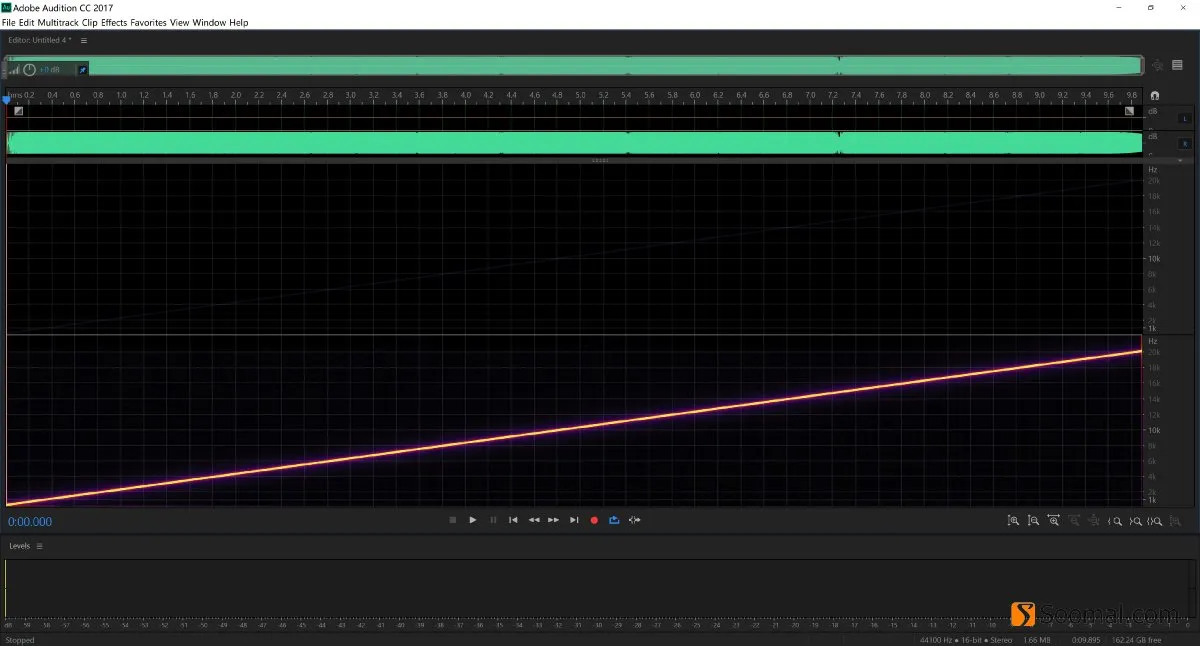Click the red Record button
Viewport: 1200px width, 646px height.
594,520
